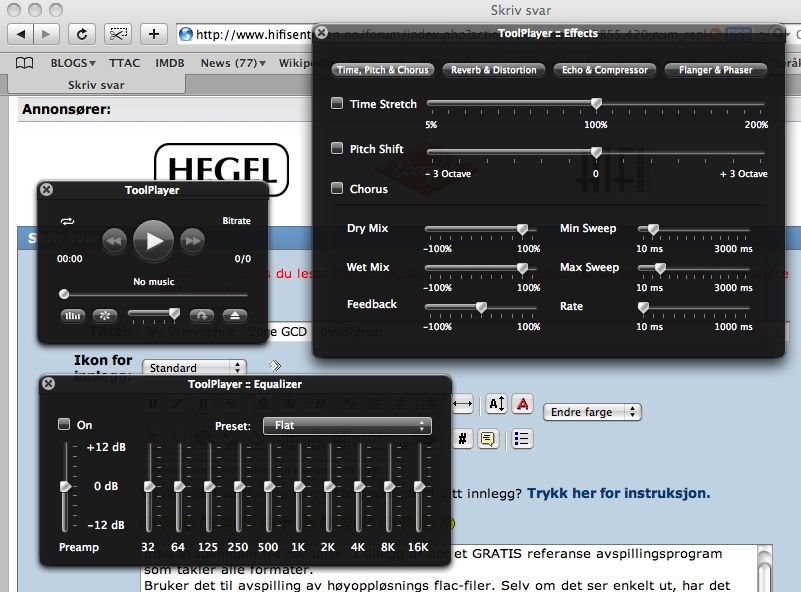Click the Preamp slider in the Equalizer

[66, 486]
